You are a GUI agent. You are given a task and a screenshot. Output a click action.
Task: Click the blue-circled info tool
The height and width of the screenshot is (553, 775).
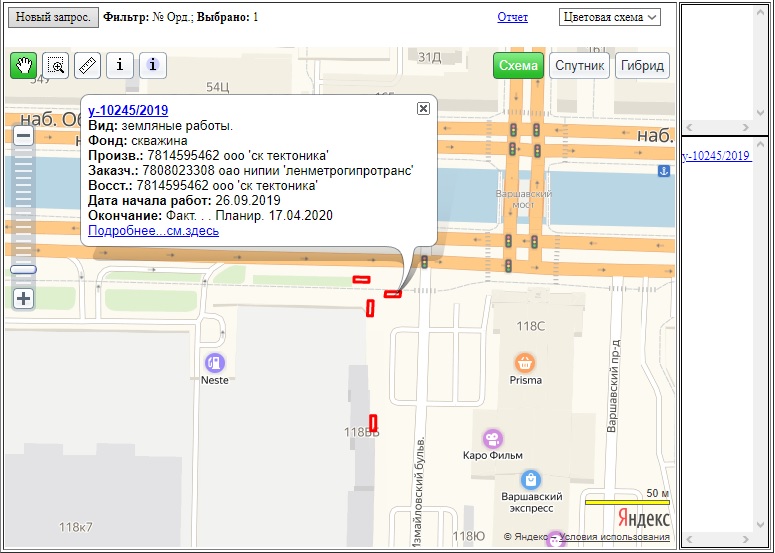(x=152, y=66)
